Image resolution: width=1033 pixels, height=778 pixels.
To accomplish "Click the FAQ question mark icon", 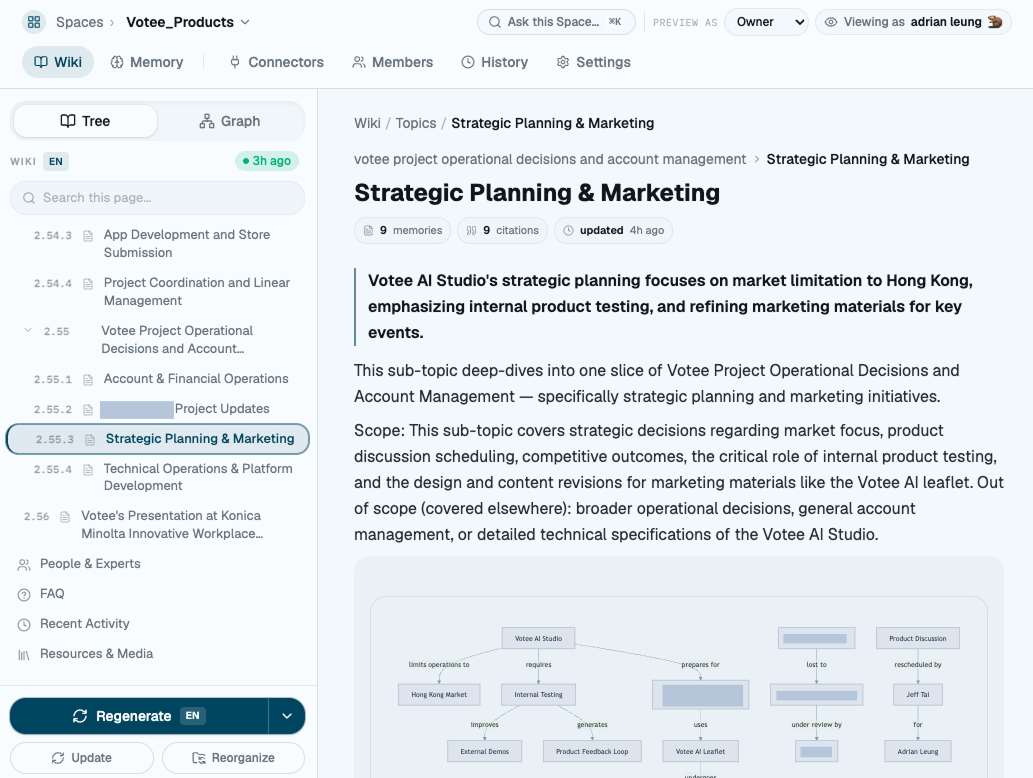I will coord(24,594).
